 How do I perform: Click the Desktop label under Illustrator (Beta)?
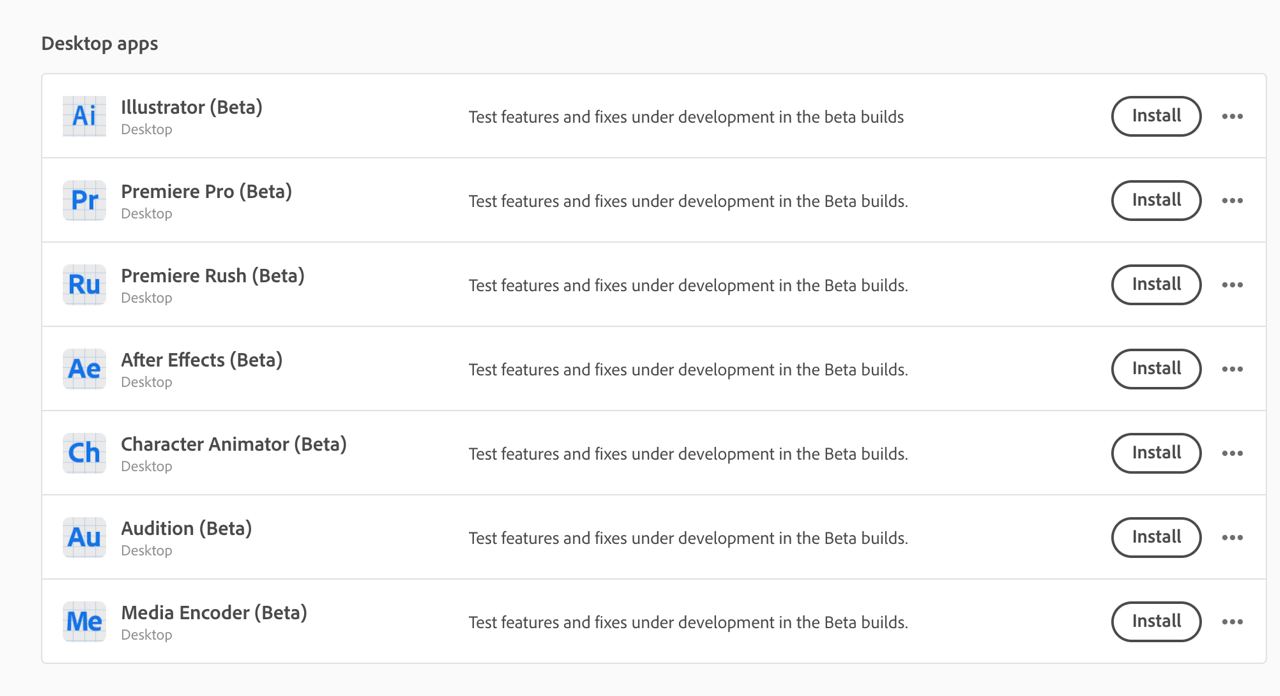tap(146, 129)
